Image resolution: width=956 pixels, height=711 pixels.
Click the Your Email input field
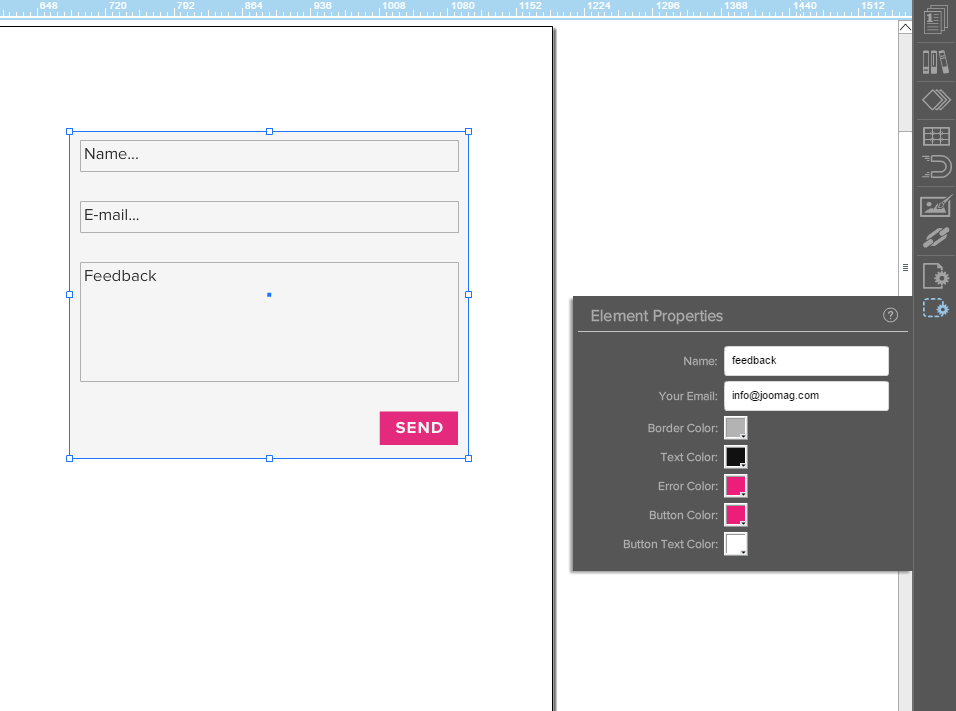tap(805, 396)
